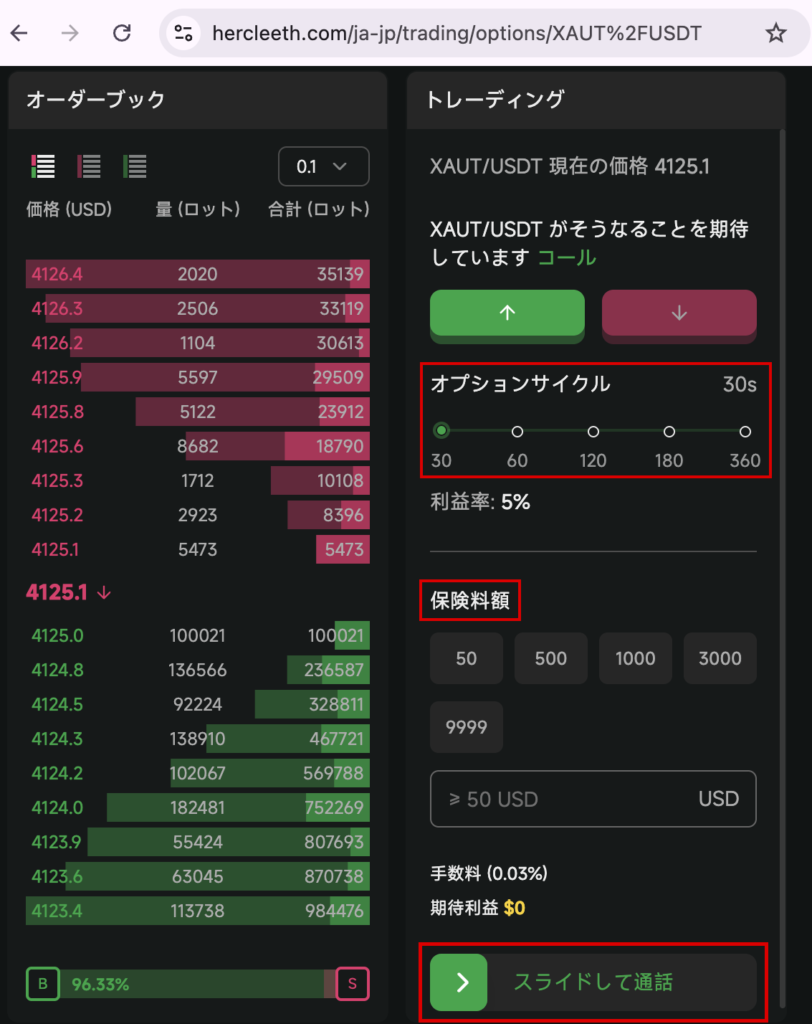Image resolution: width=812 pixels, height=1024 pixels.
Task: Go back to the previous page
Action: [x=20, y=33]
